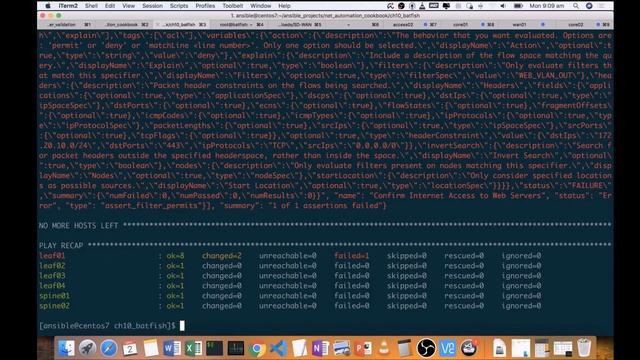This screenshot has width=640, height=360.
Task: Open VLC media player from the Dock
Action: pyautogui.click(x=384, y=348)
